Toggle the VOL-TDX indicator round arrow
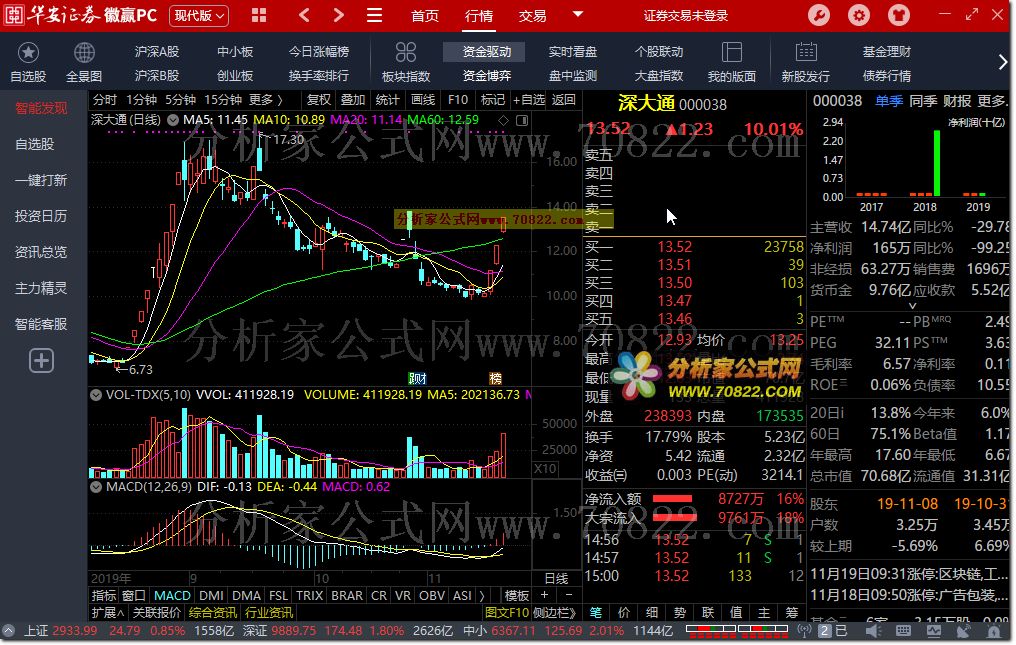This screenshot has width=1016, height=645. pyautogui.click(x=96, y=395)
